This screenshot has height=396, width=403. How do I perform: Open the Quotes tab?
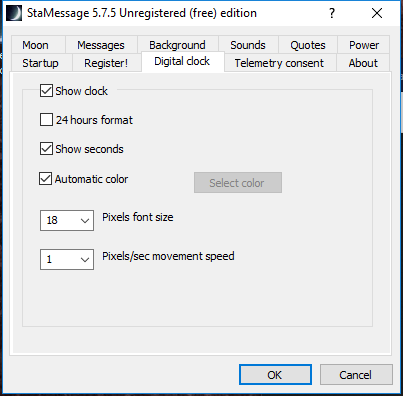point(308,45)
